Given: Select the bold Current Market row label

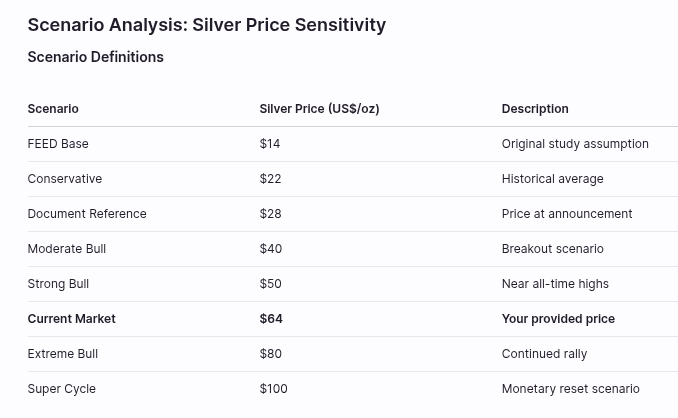Looking at the screenshot, I should click(72, 318).
